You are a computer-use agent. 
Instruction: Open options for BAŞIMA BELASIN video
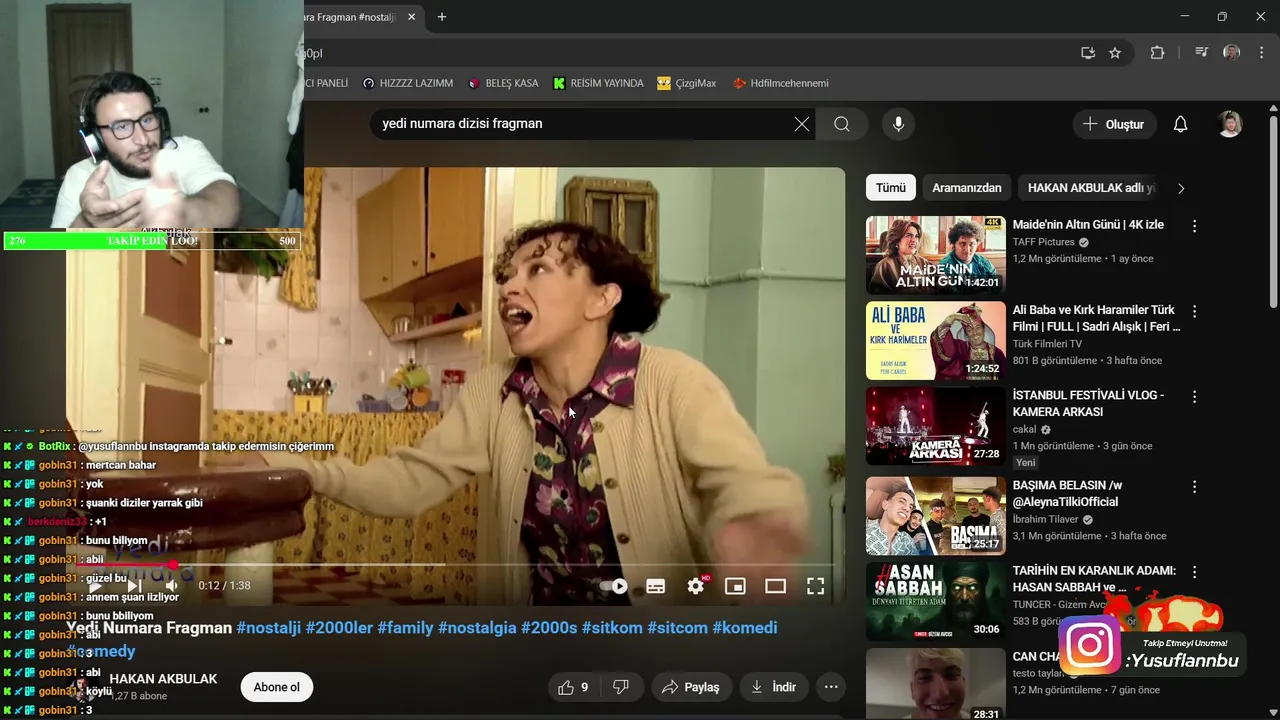(1194, 487)
